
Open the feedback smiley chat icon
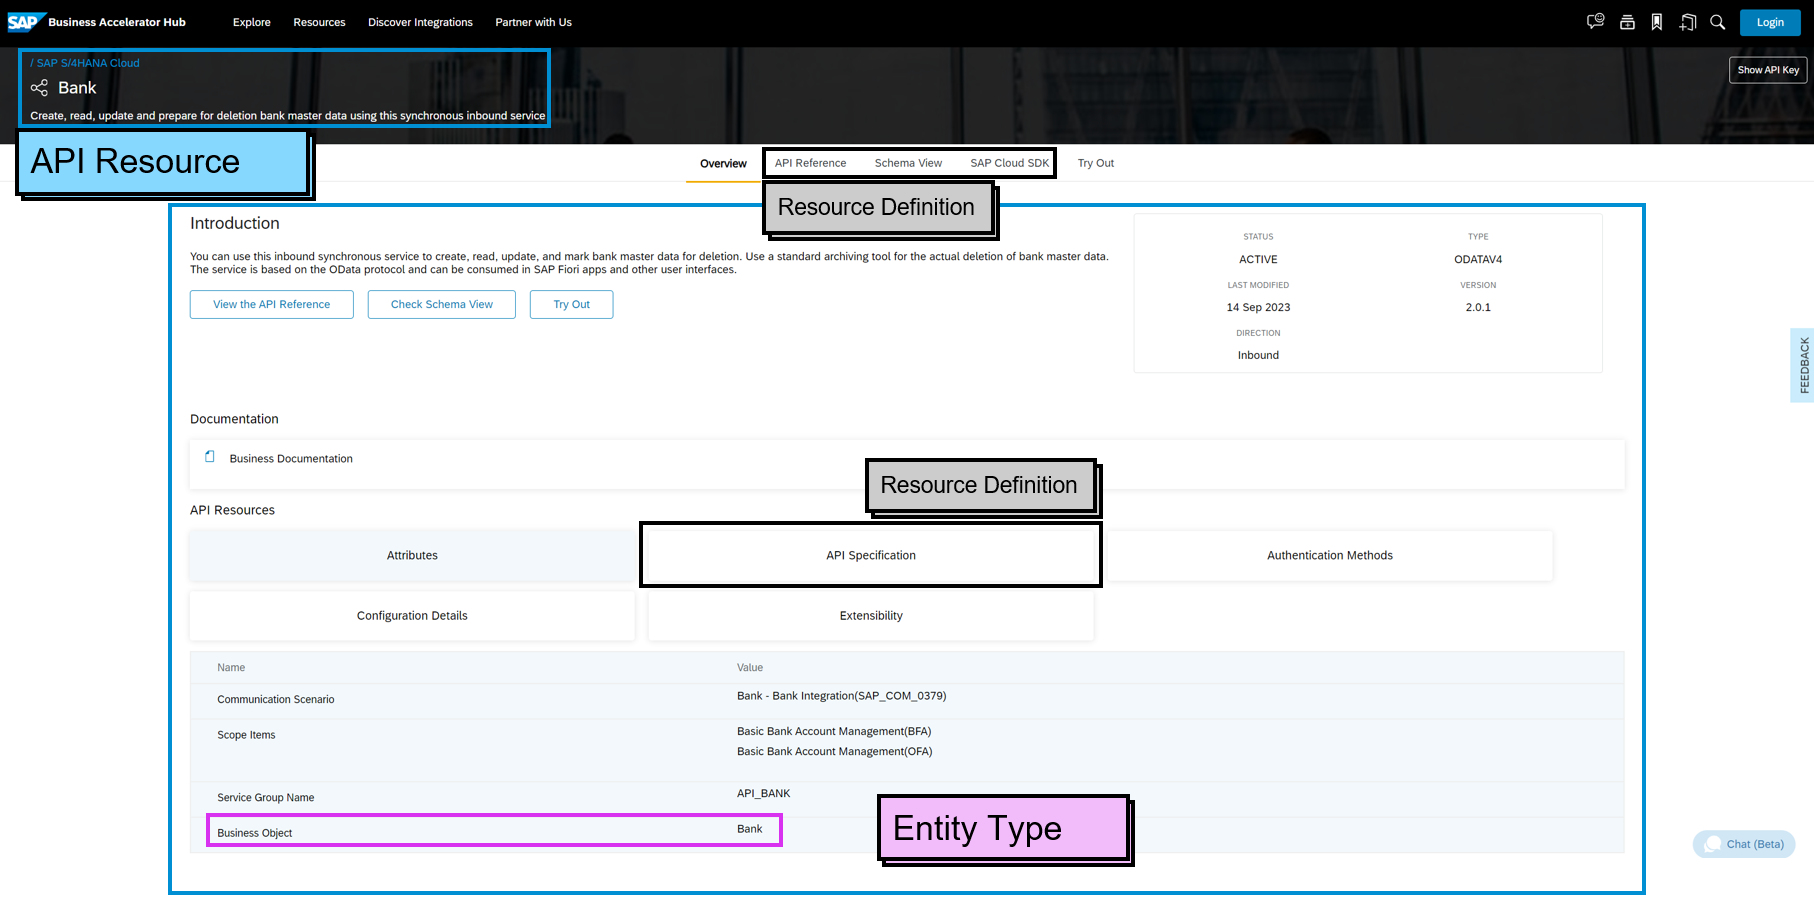click(1594, 21)
